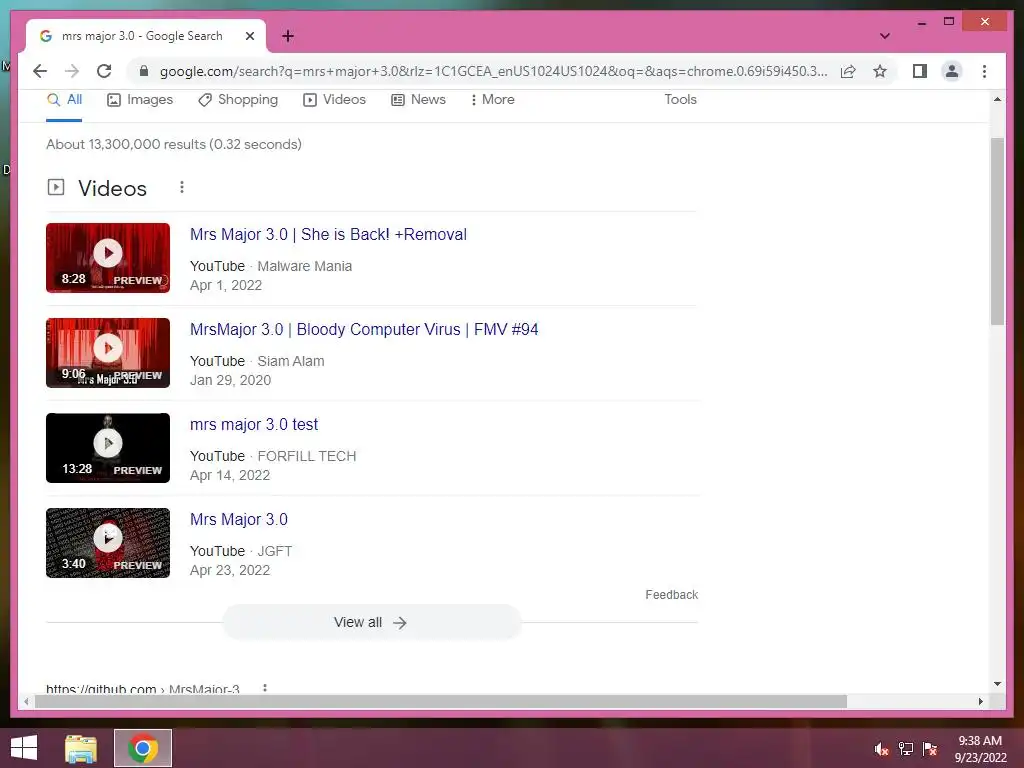Click the Feedback link
This screenshot has width=1024, height=768.
(x=671, y=595)
